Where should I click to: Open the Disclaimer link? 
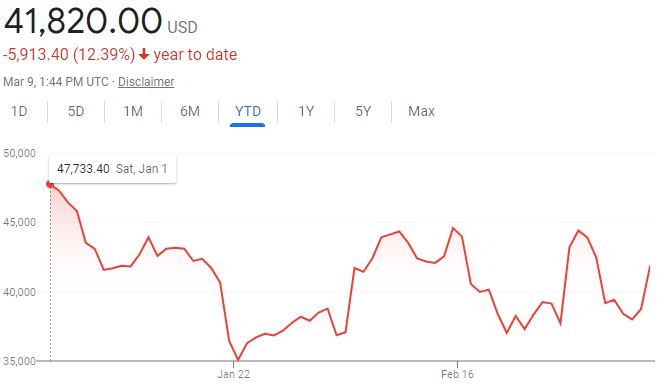[146, 82]
